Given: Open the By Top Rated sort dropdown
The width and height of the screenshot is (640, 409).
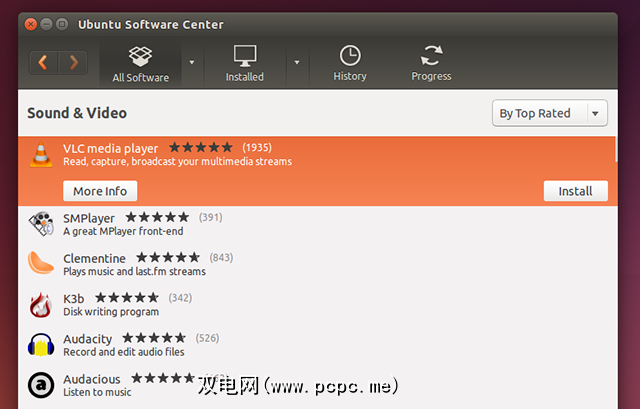Looking at the screenshot, I should 550,113.
